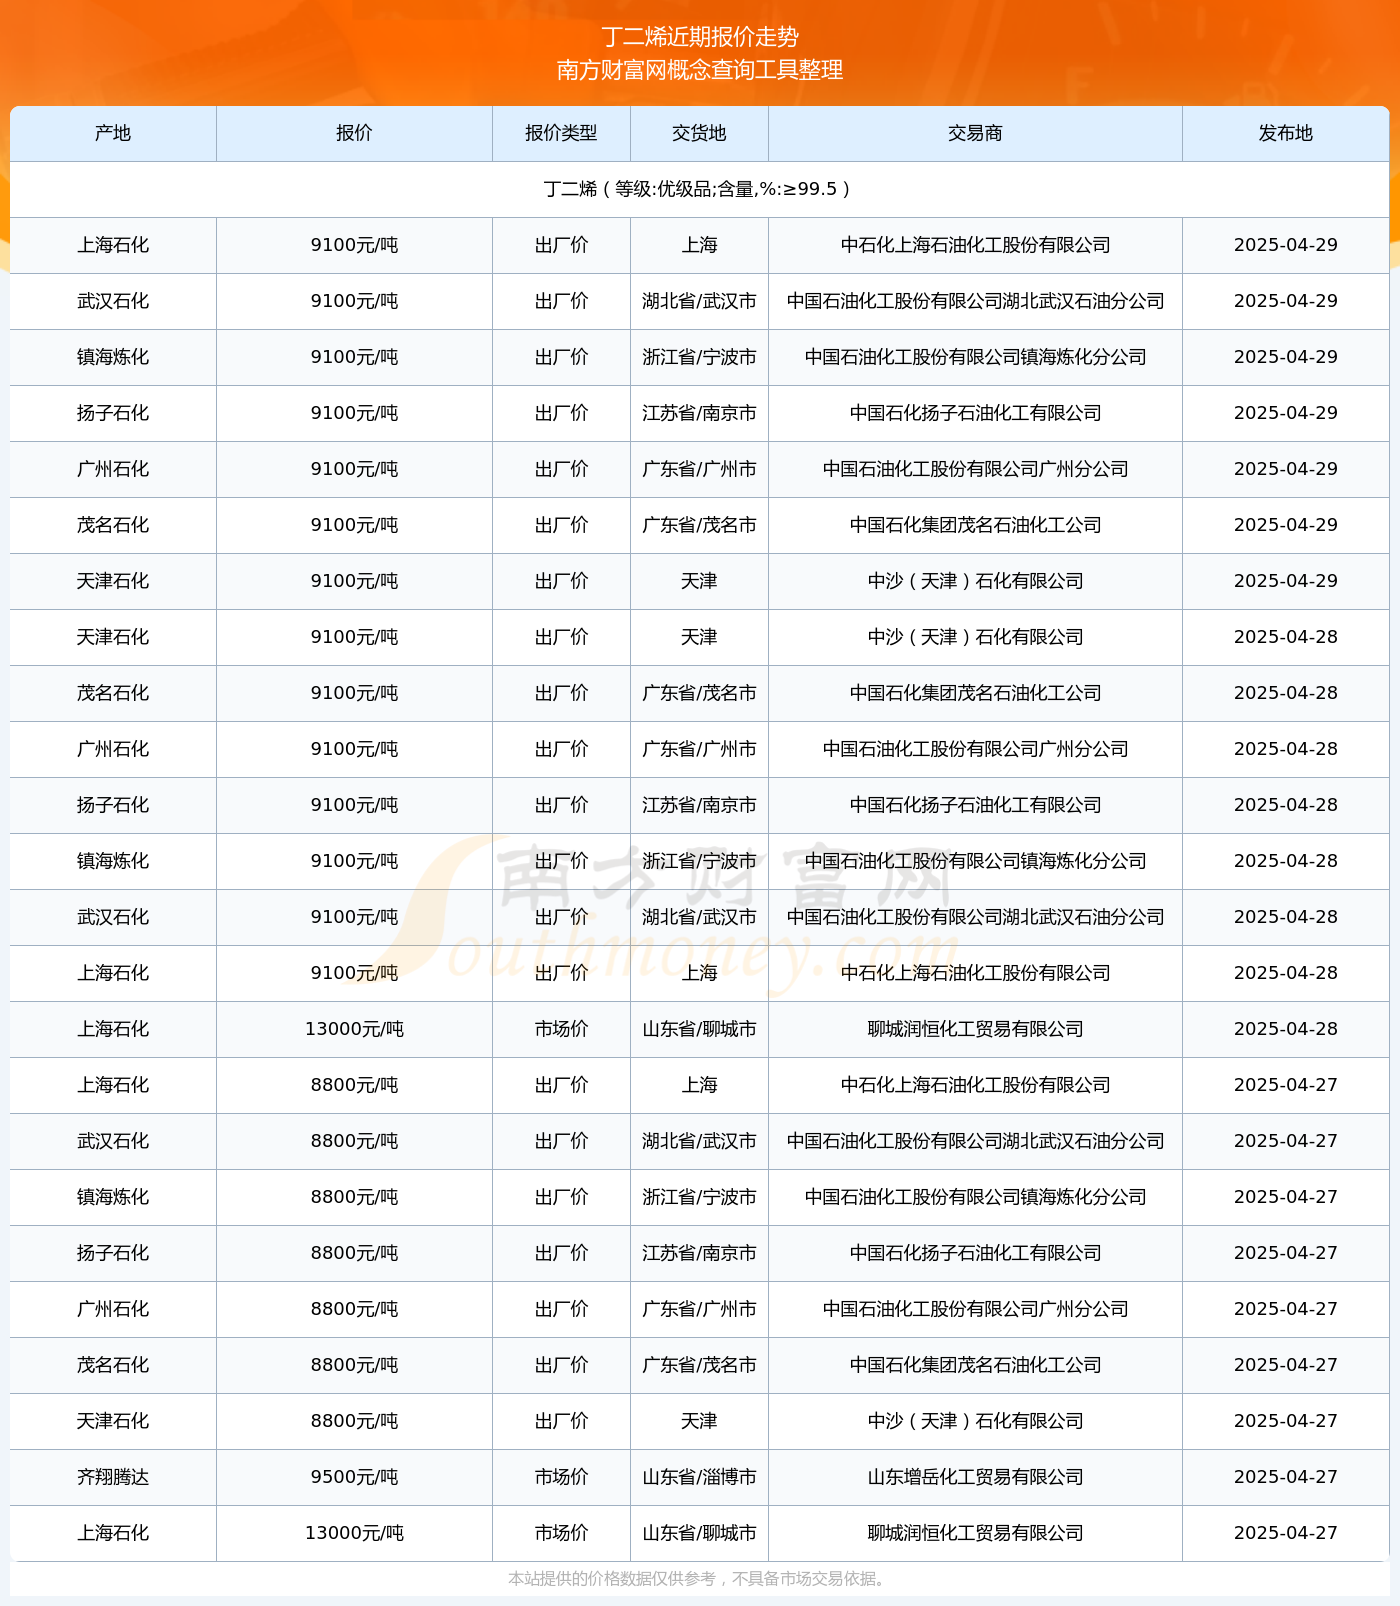The height and width of the screenshot is (1606, 1400).
Task: Click 2025-04-27 date in 天津石化 row
Action: coord(1285,1421)
